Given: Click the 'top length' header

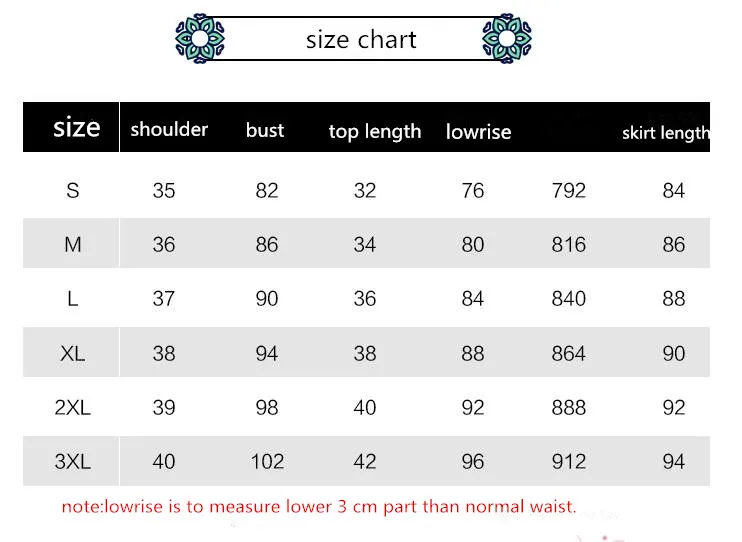Looking at the screenshot, I should pyautogui.click(x=375, y=132).
